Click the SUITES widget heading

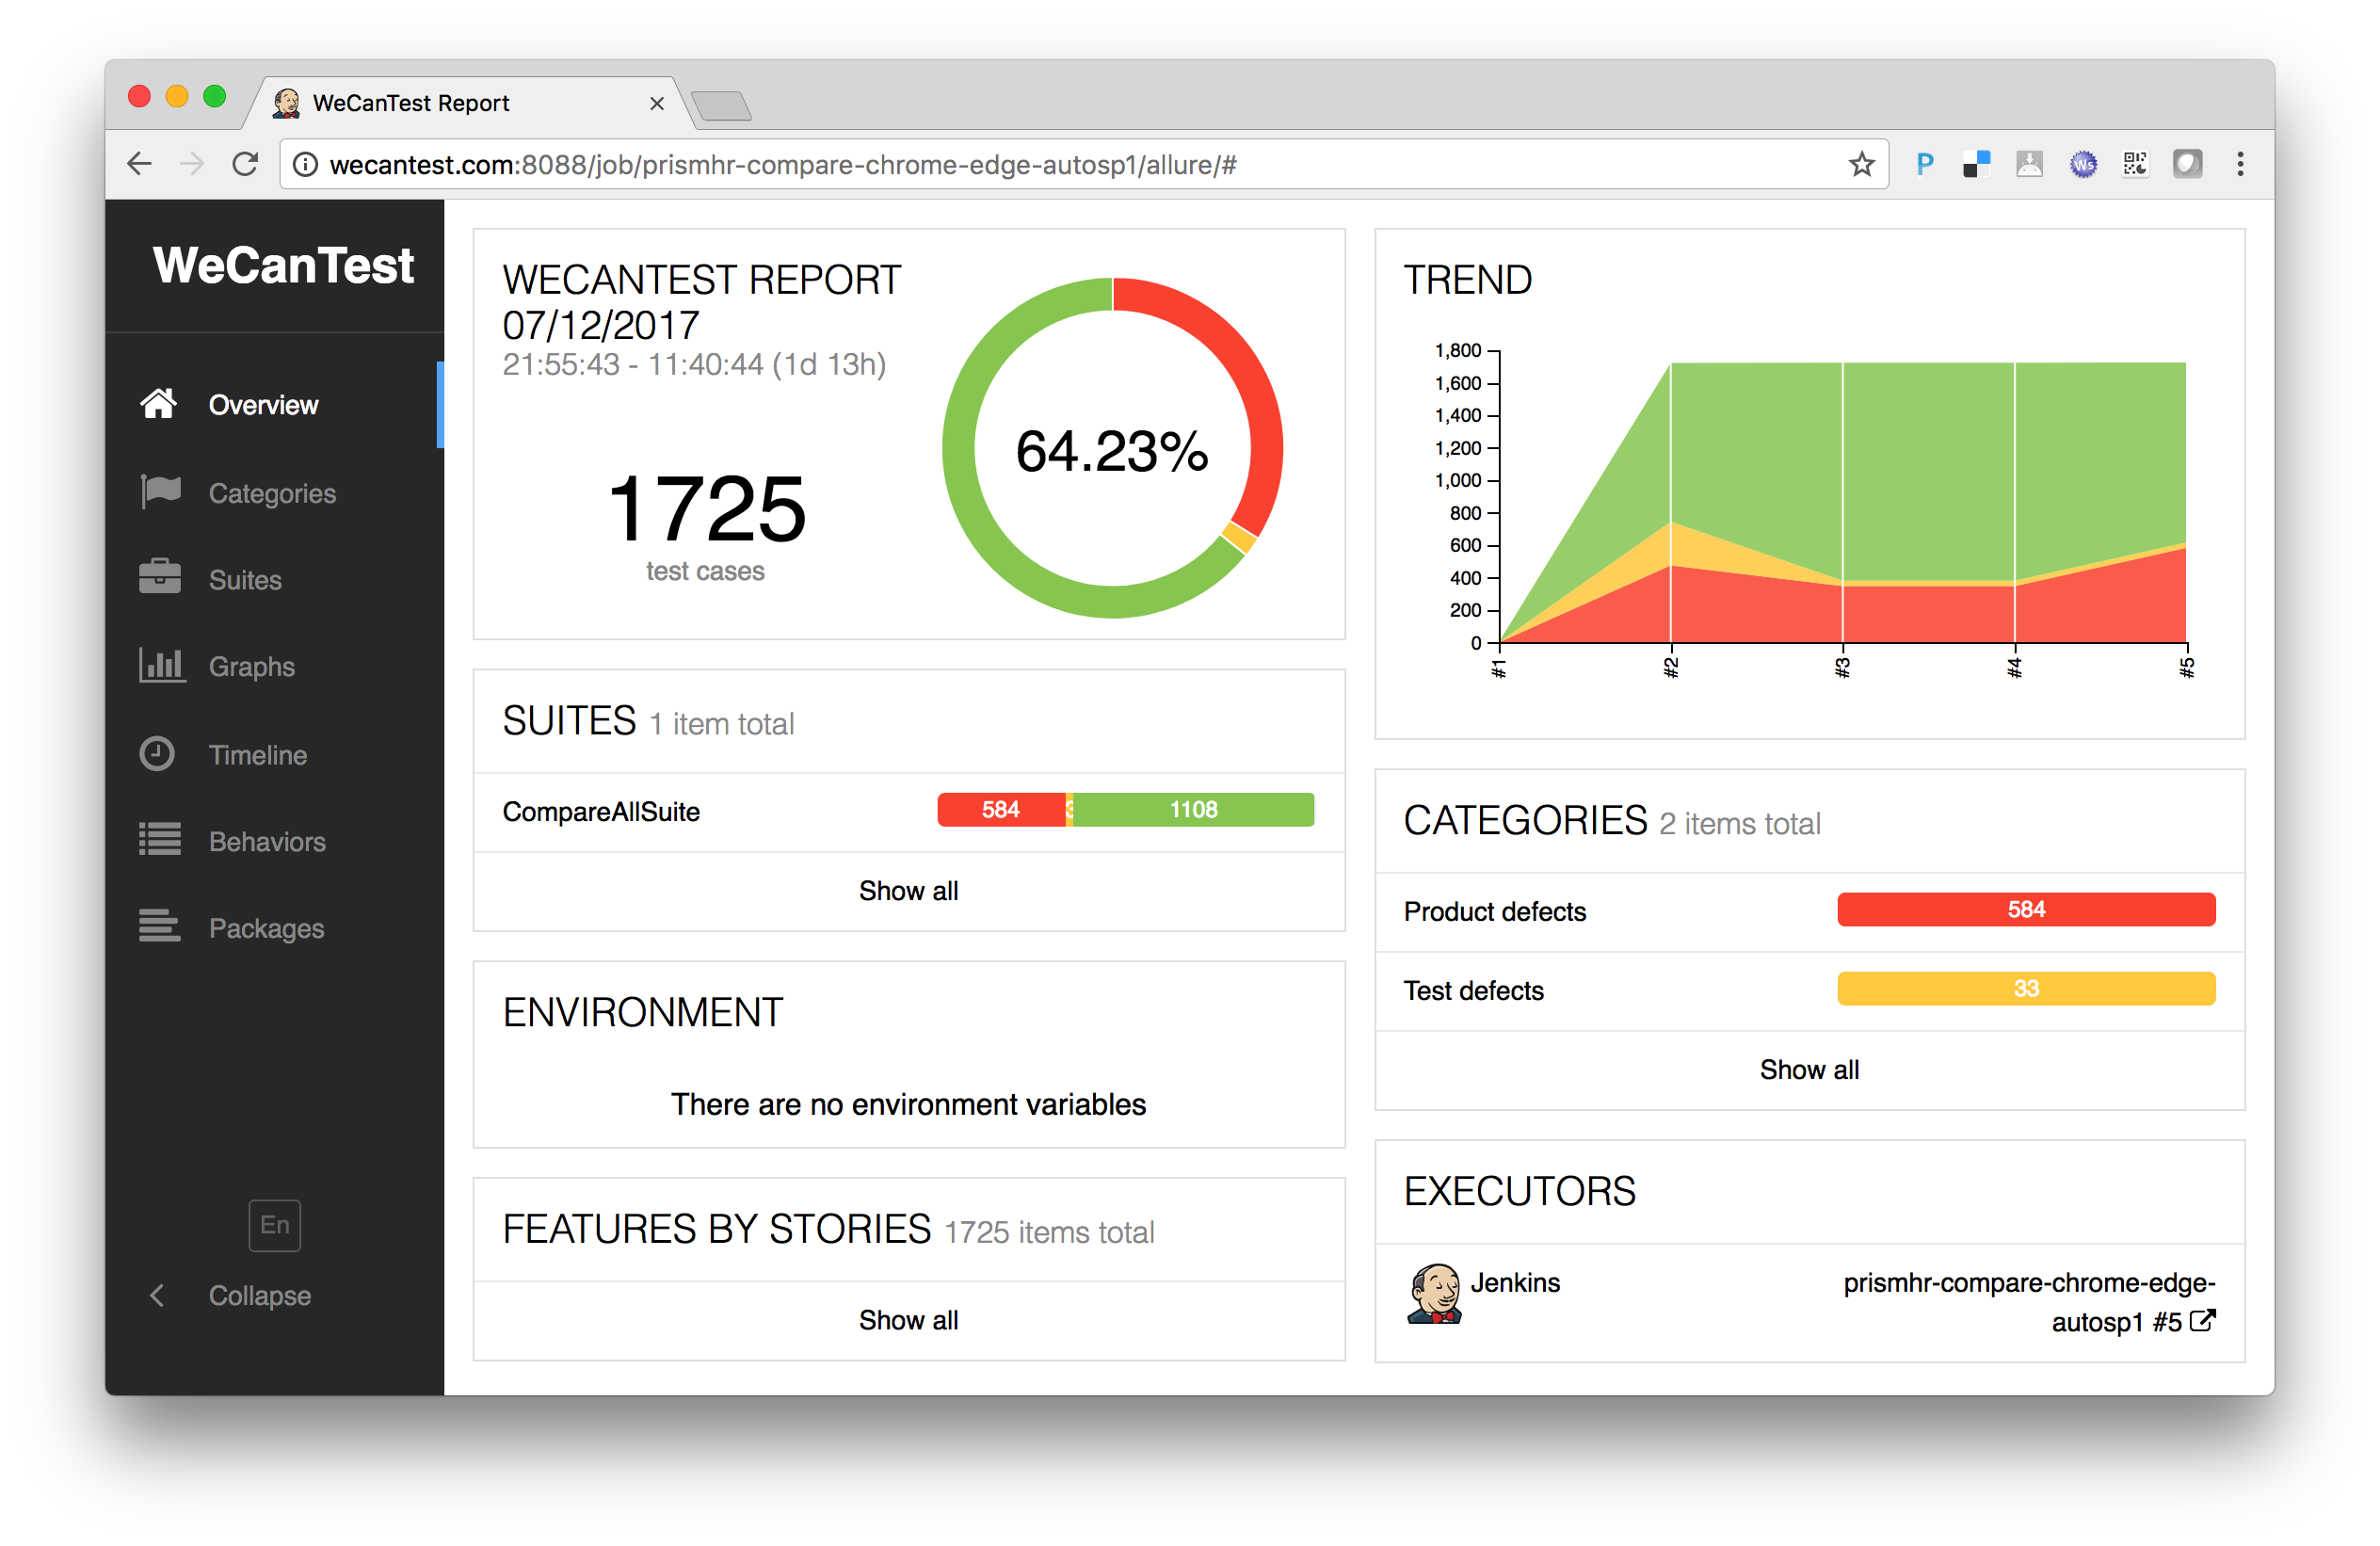click(569, 721)
